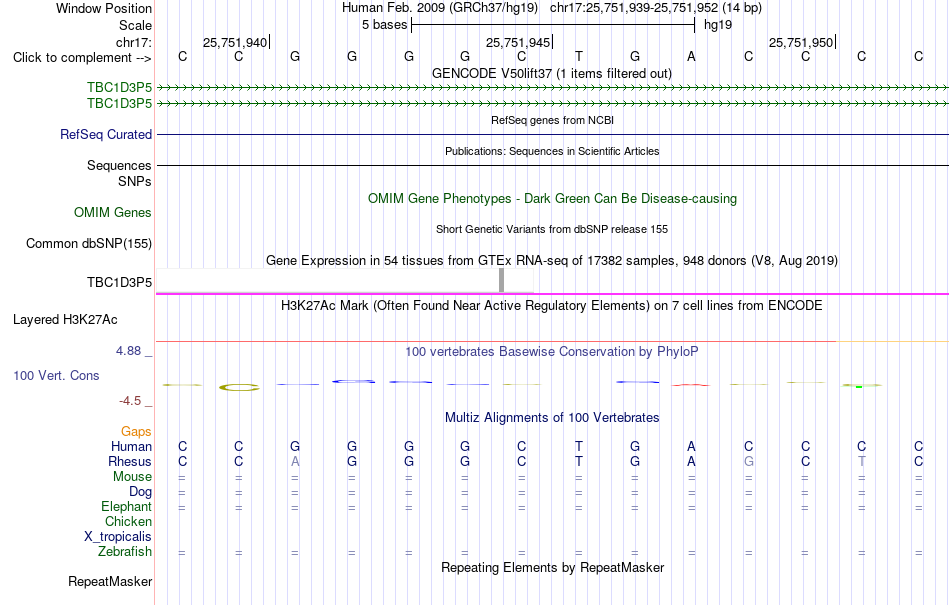Click the 'Rhesus' alignment row label
This screenshot has height=605, width=950.
130,461
